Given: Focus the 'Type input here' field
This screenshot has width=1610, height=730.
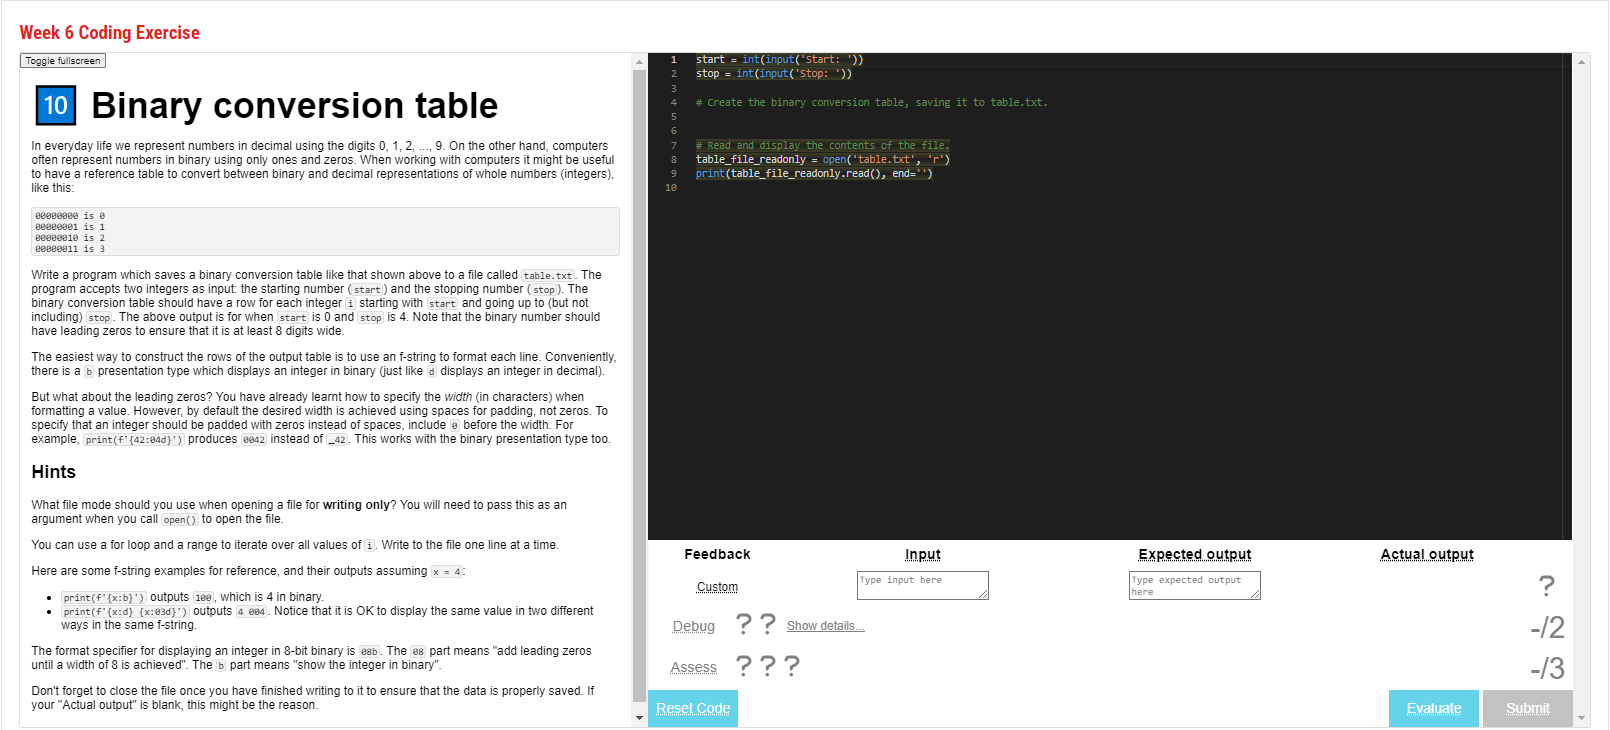Looking at the screenshot, I should coord(923,585).
